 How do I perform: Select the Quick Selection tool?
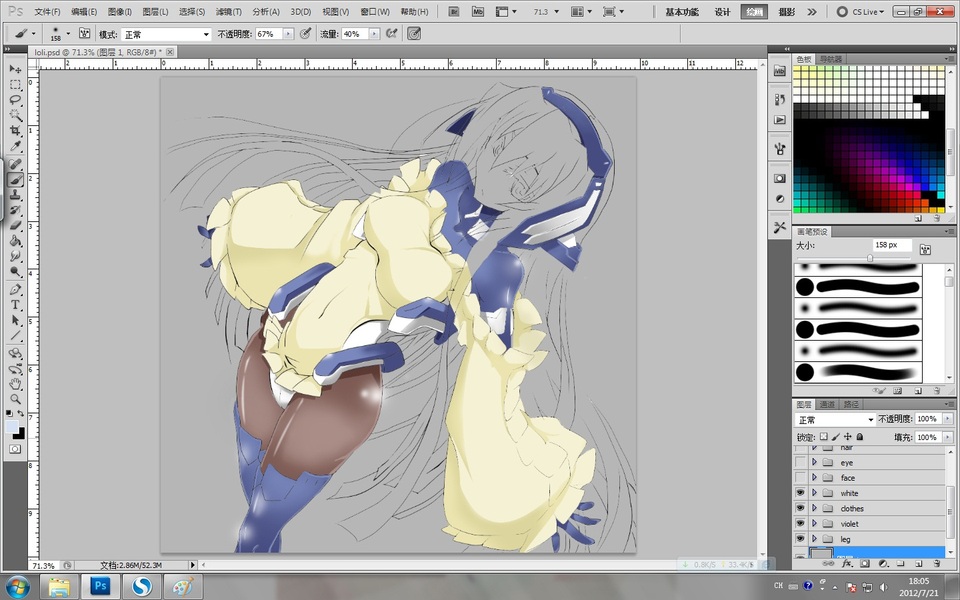tap(15, 115)
